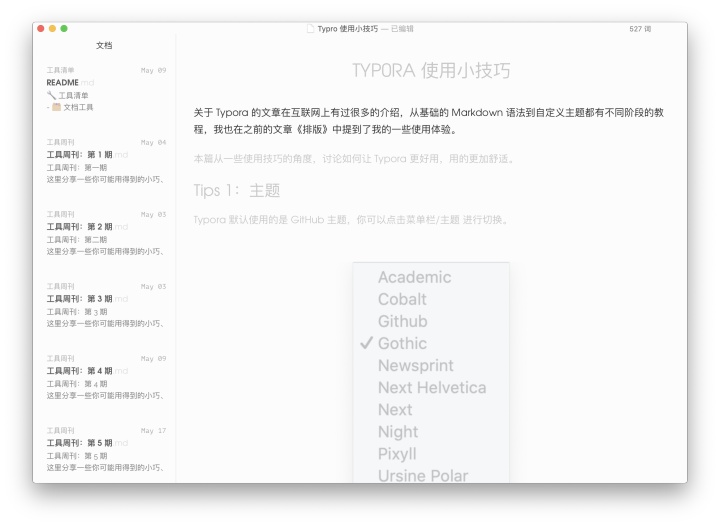Click the Tips 1: 主题 heading
The image size is (720, 526).
click(x=236, y=190)
